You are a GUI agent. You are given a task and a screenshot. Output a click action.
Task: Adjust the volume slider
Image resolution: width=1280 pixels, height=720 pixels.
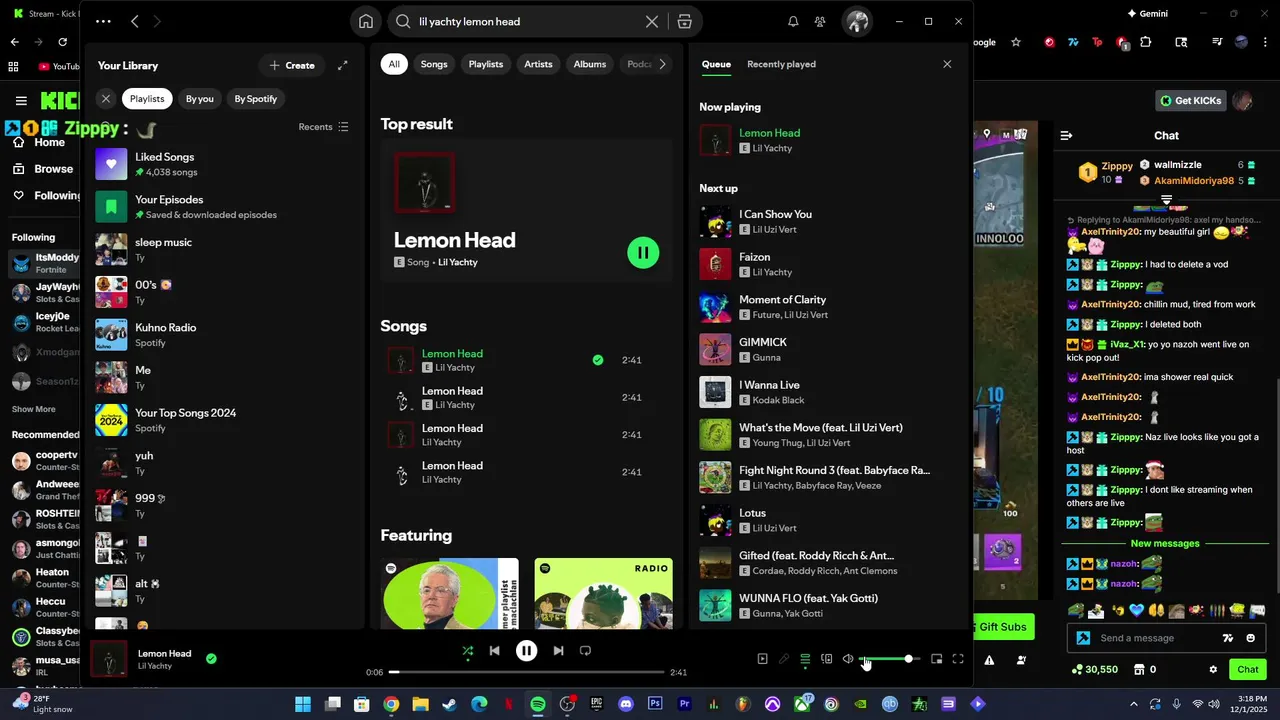point(887,659)
